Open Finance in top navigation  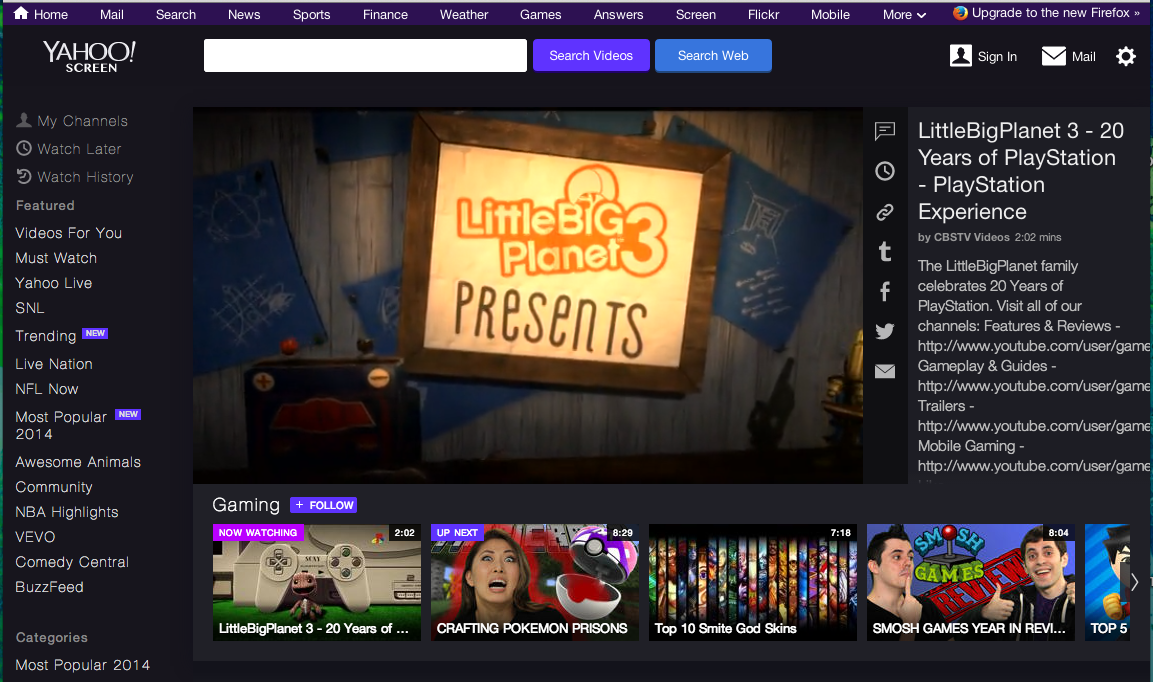pyautogui.click(x=385, y=15)
